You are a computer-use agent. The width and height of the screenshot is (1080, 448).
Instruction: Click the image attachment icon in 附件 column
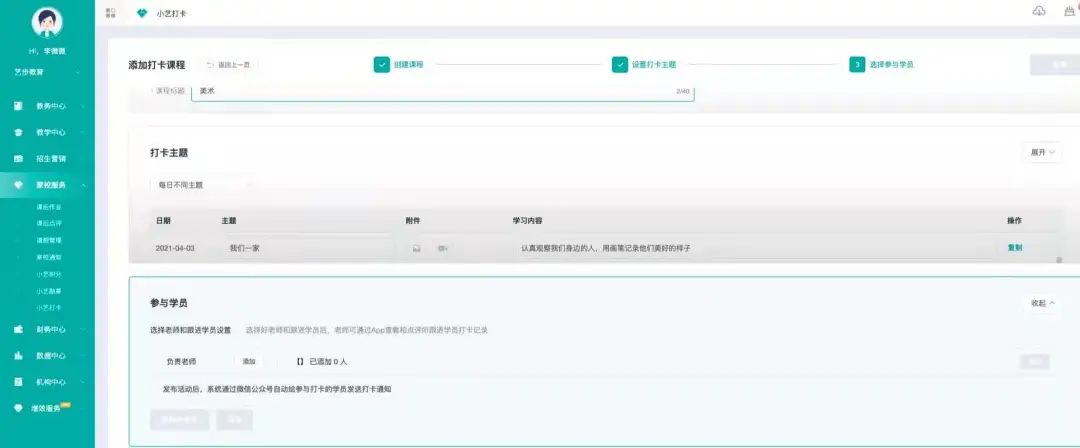[x=416, y=248]
